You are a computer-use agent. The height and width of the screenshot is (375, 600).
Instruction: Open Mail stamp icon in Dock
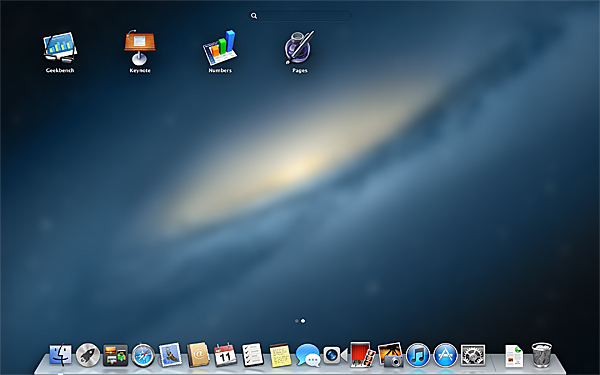[x=170, y=355]
